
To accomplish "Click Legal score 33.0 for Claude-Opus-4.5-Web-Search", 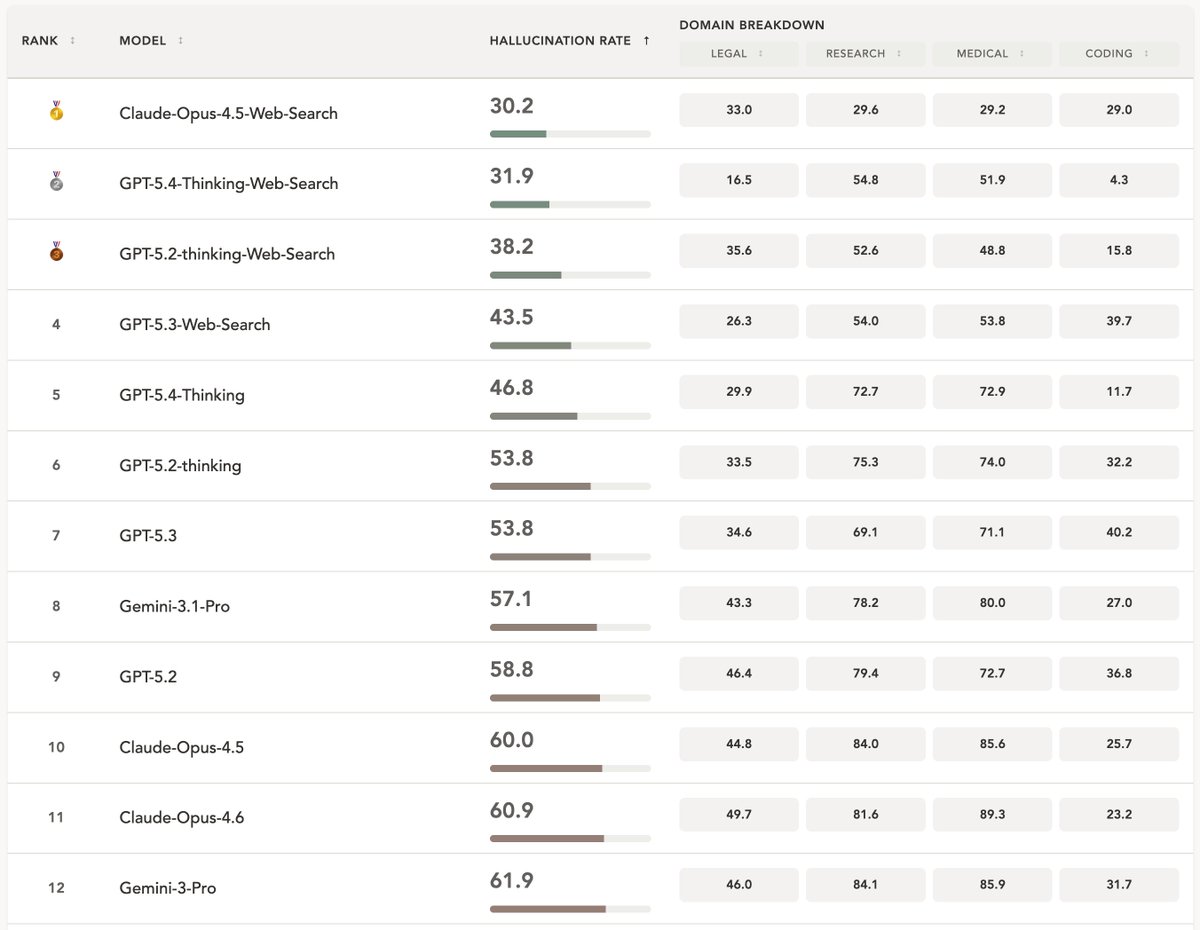I will click(x=739, y=110).
